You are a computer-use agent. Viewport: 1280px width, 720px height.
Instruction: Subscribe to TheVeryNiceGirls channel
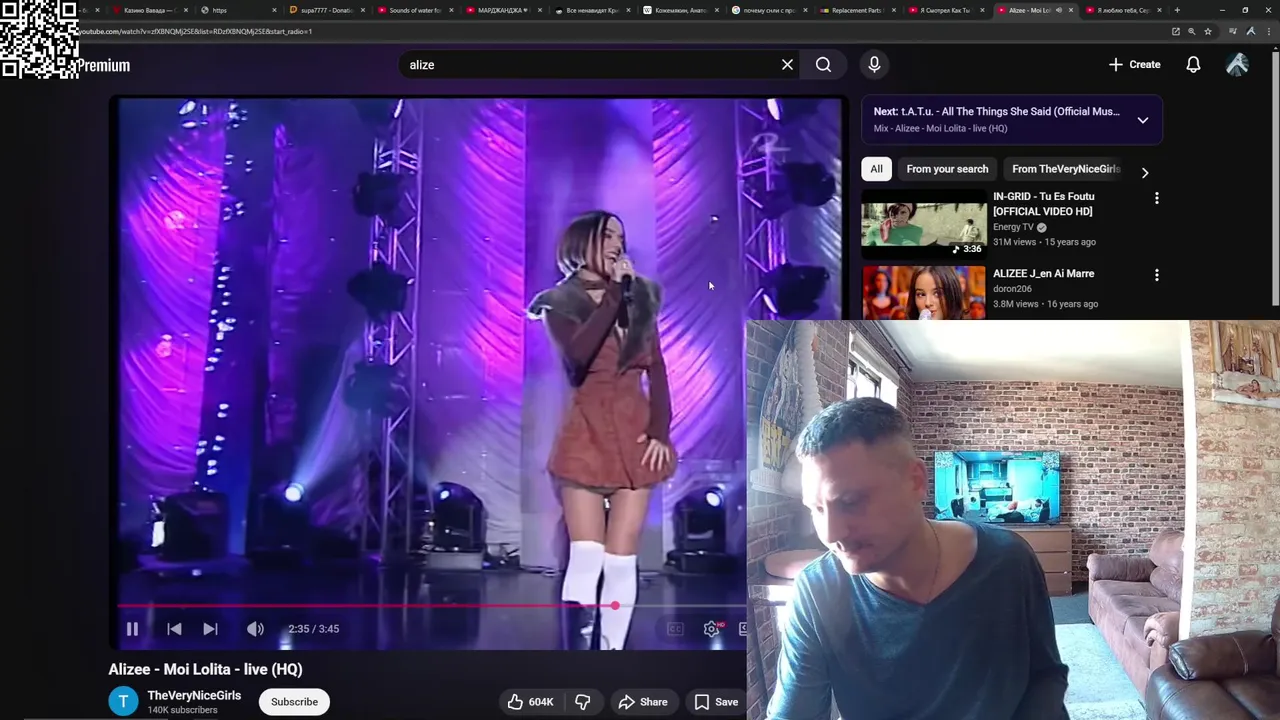(x=294, y=702)
